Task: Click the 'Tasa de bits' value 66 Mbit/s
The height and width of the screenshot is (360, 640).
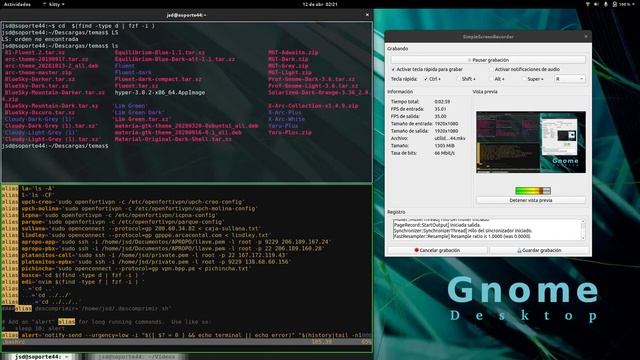Action: pos(444,153)
